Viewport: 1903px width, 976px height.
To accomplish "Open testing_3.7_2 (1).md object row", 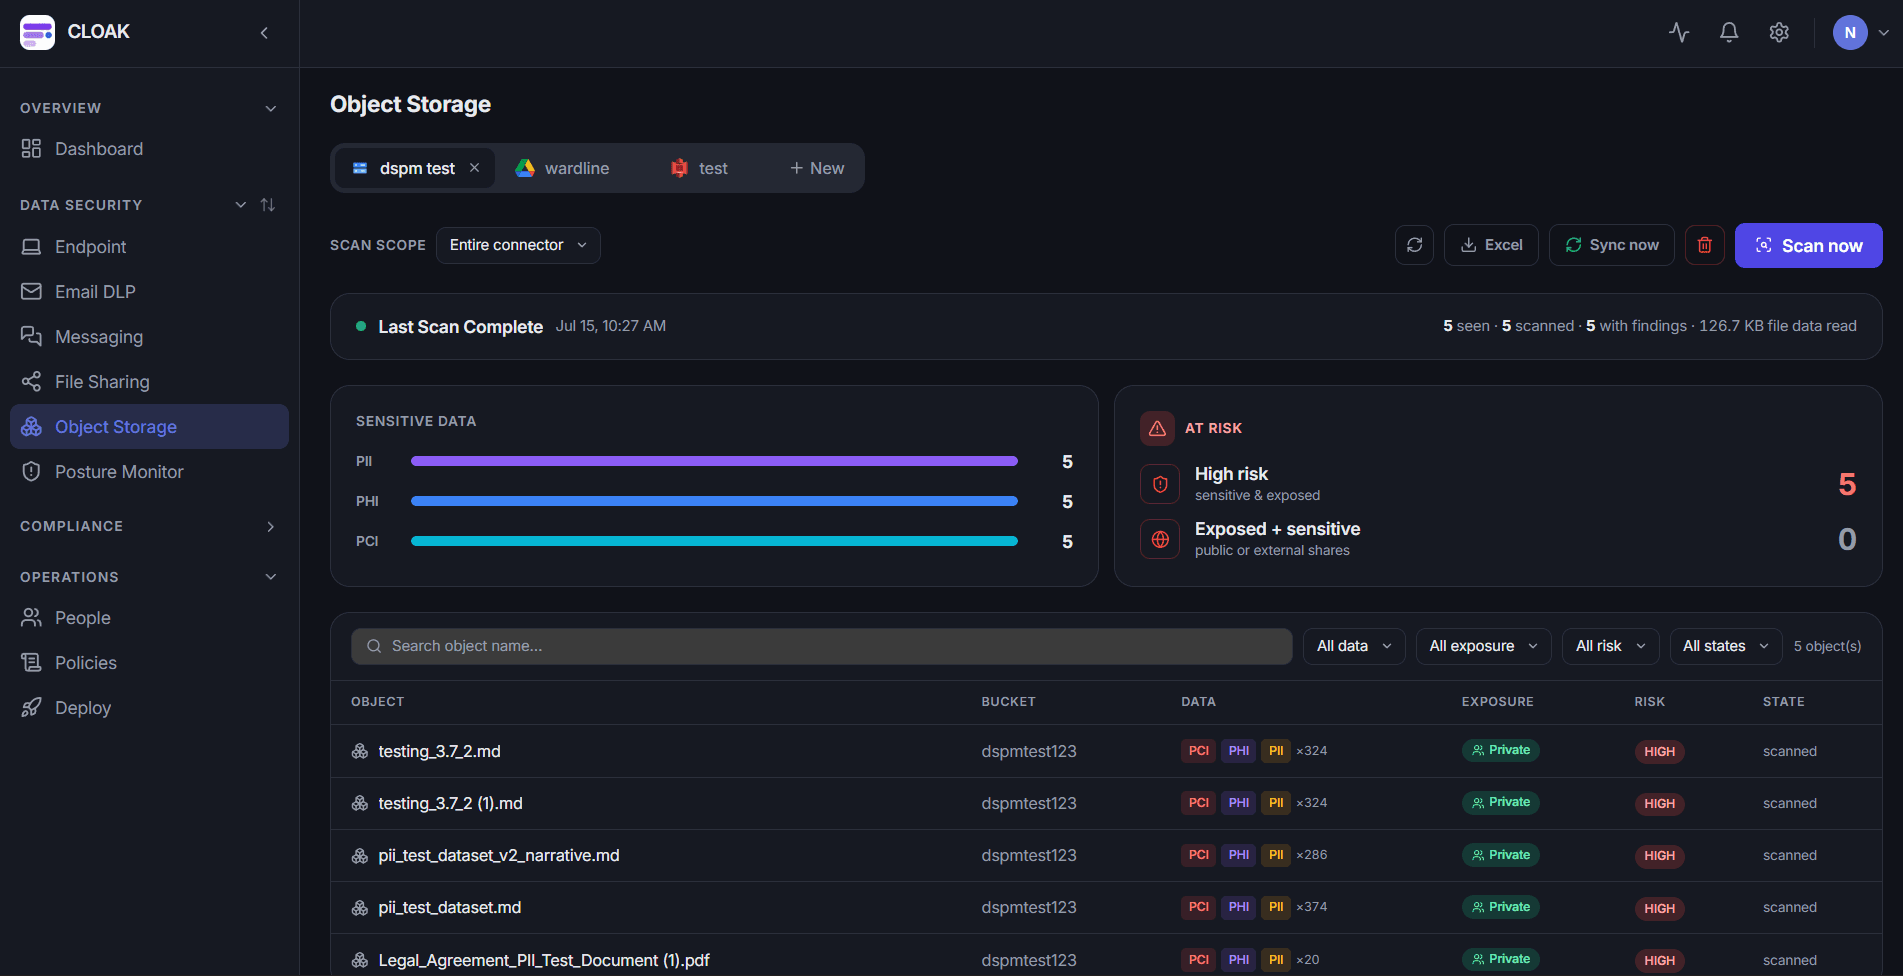I will [x=1106, y=803].
